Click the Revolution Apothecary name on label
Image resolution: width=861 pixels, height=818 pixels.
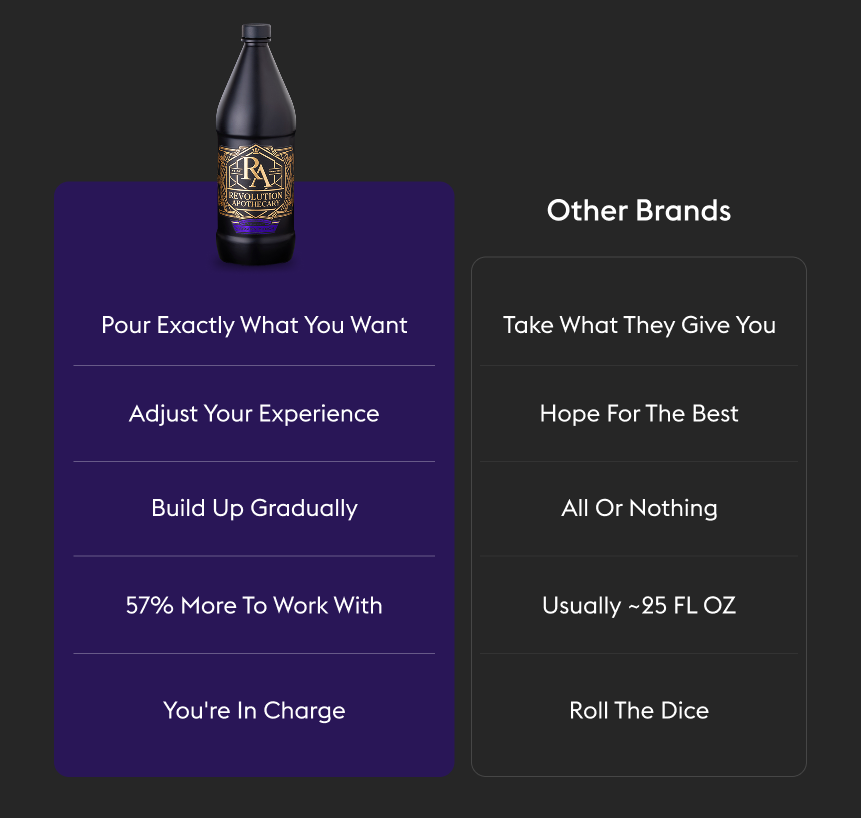coord(256,198)
